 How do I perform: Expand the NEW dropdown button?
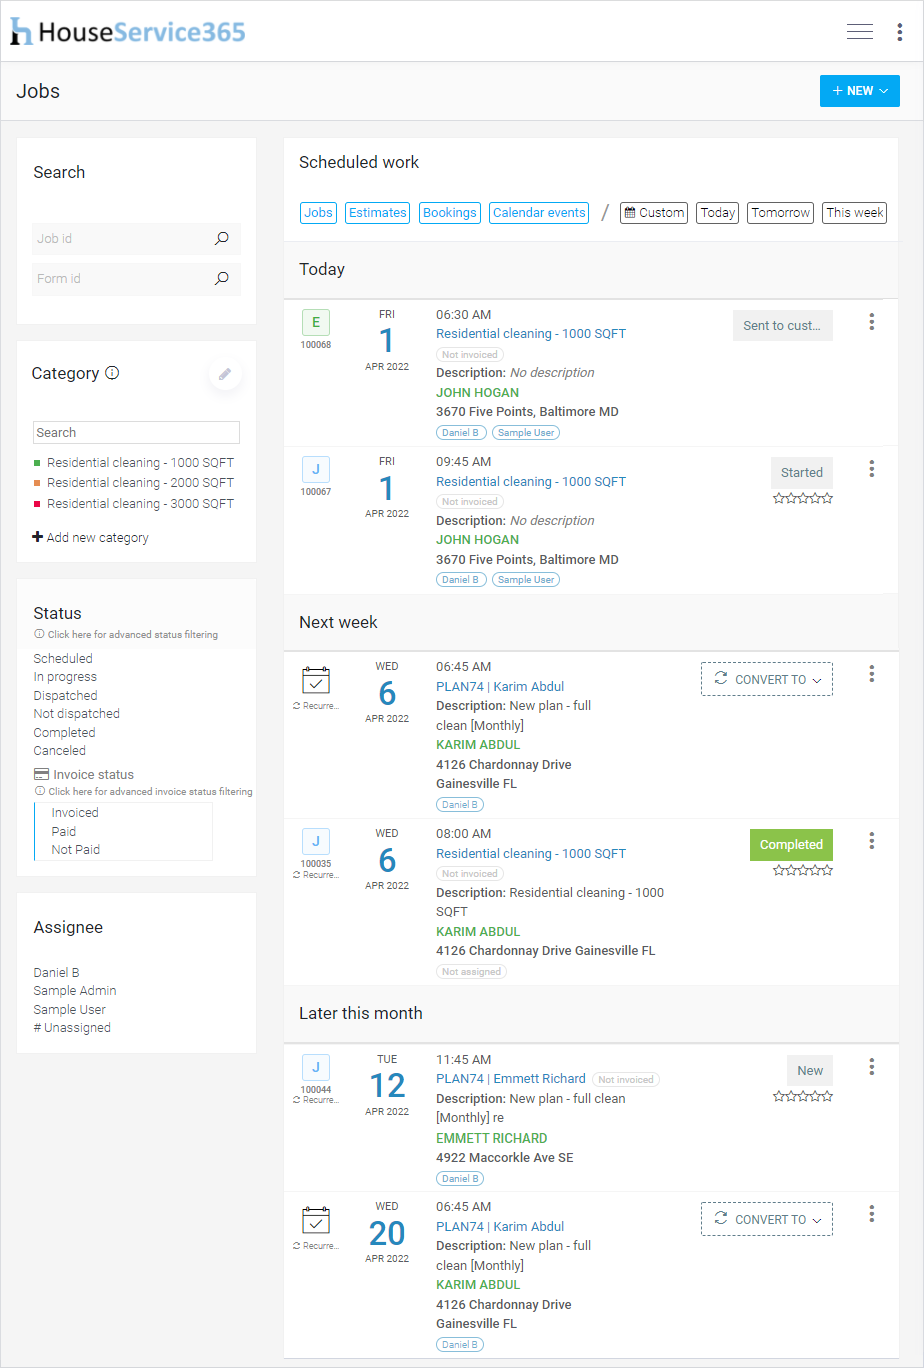point(859,91)
